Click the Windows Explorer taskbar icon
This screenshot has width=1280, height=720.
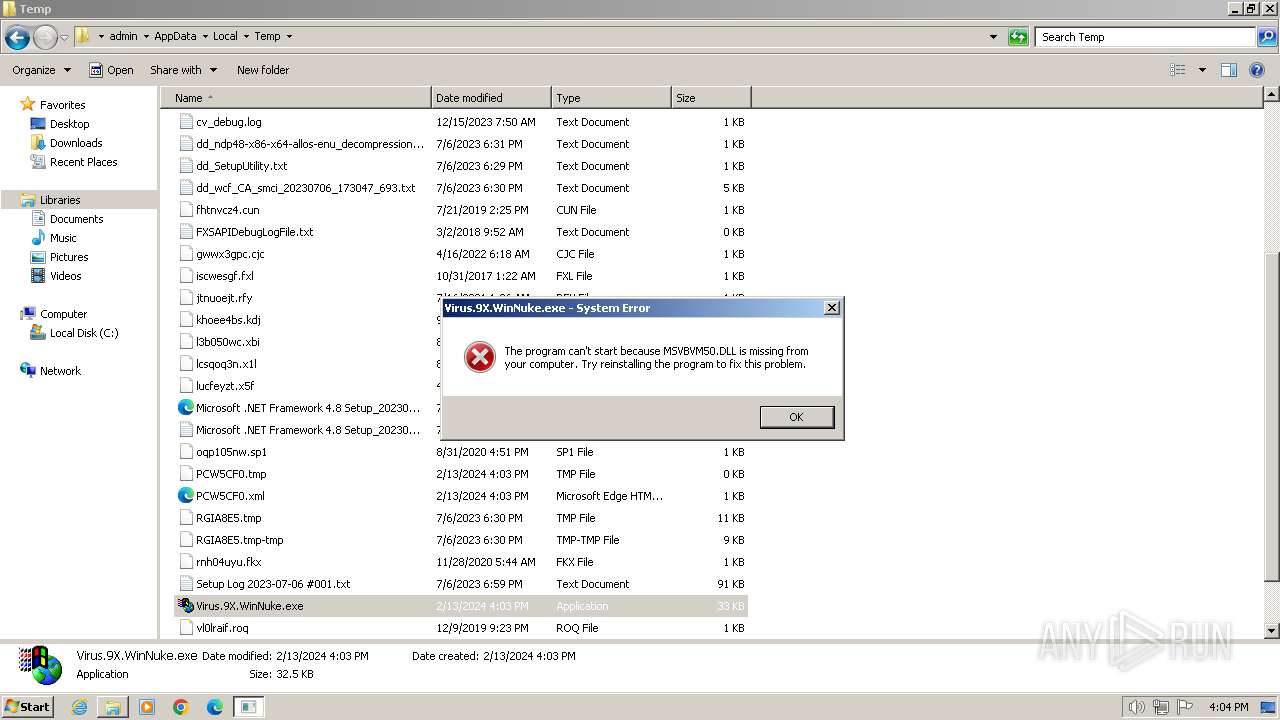[x=113, y=707]
